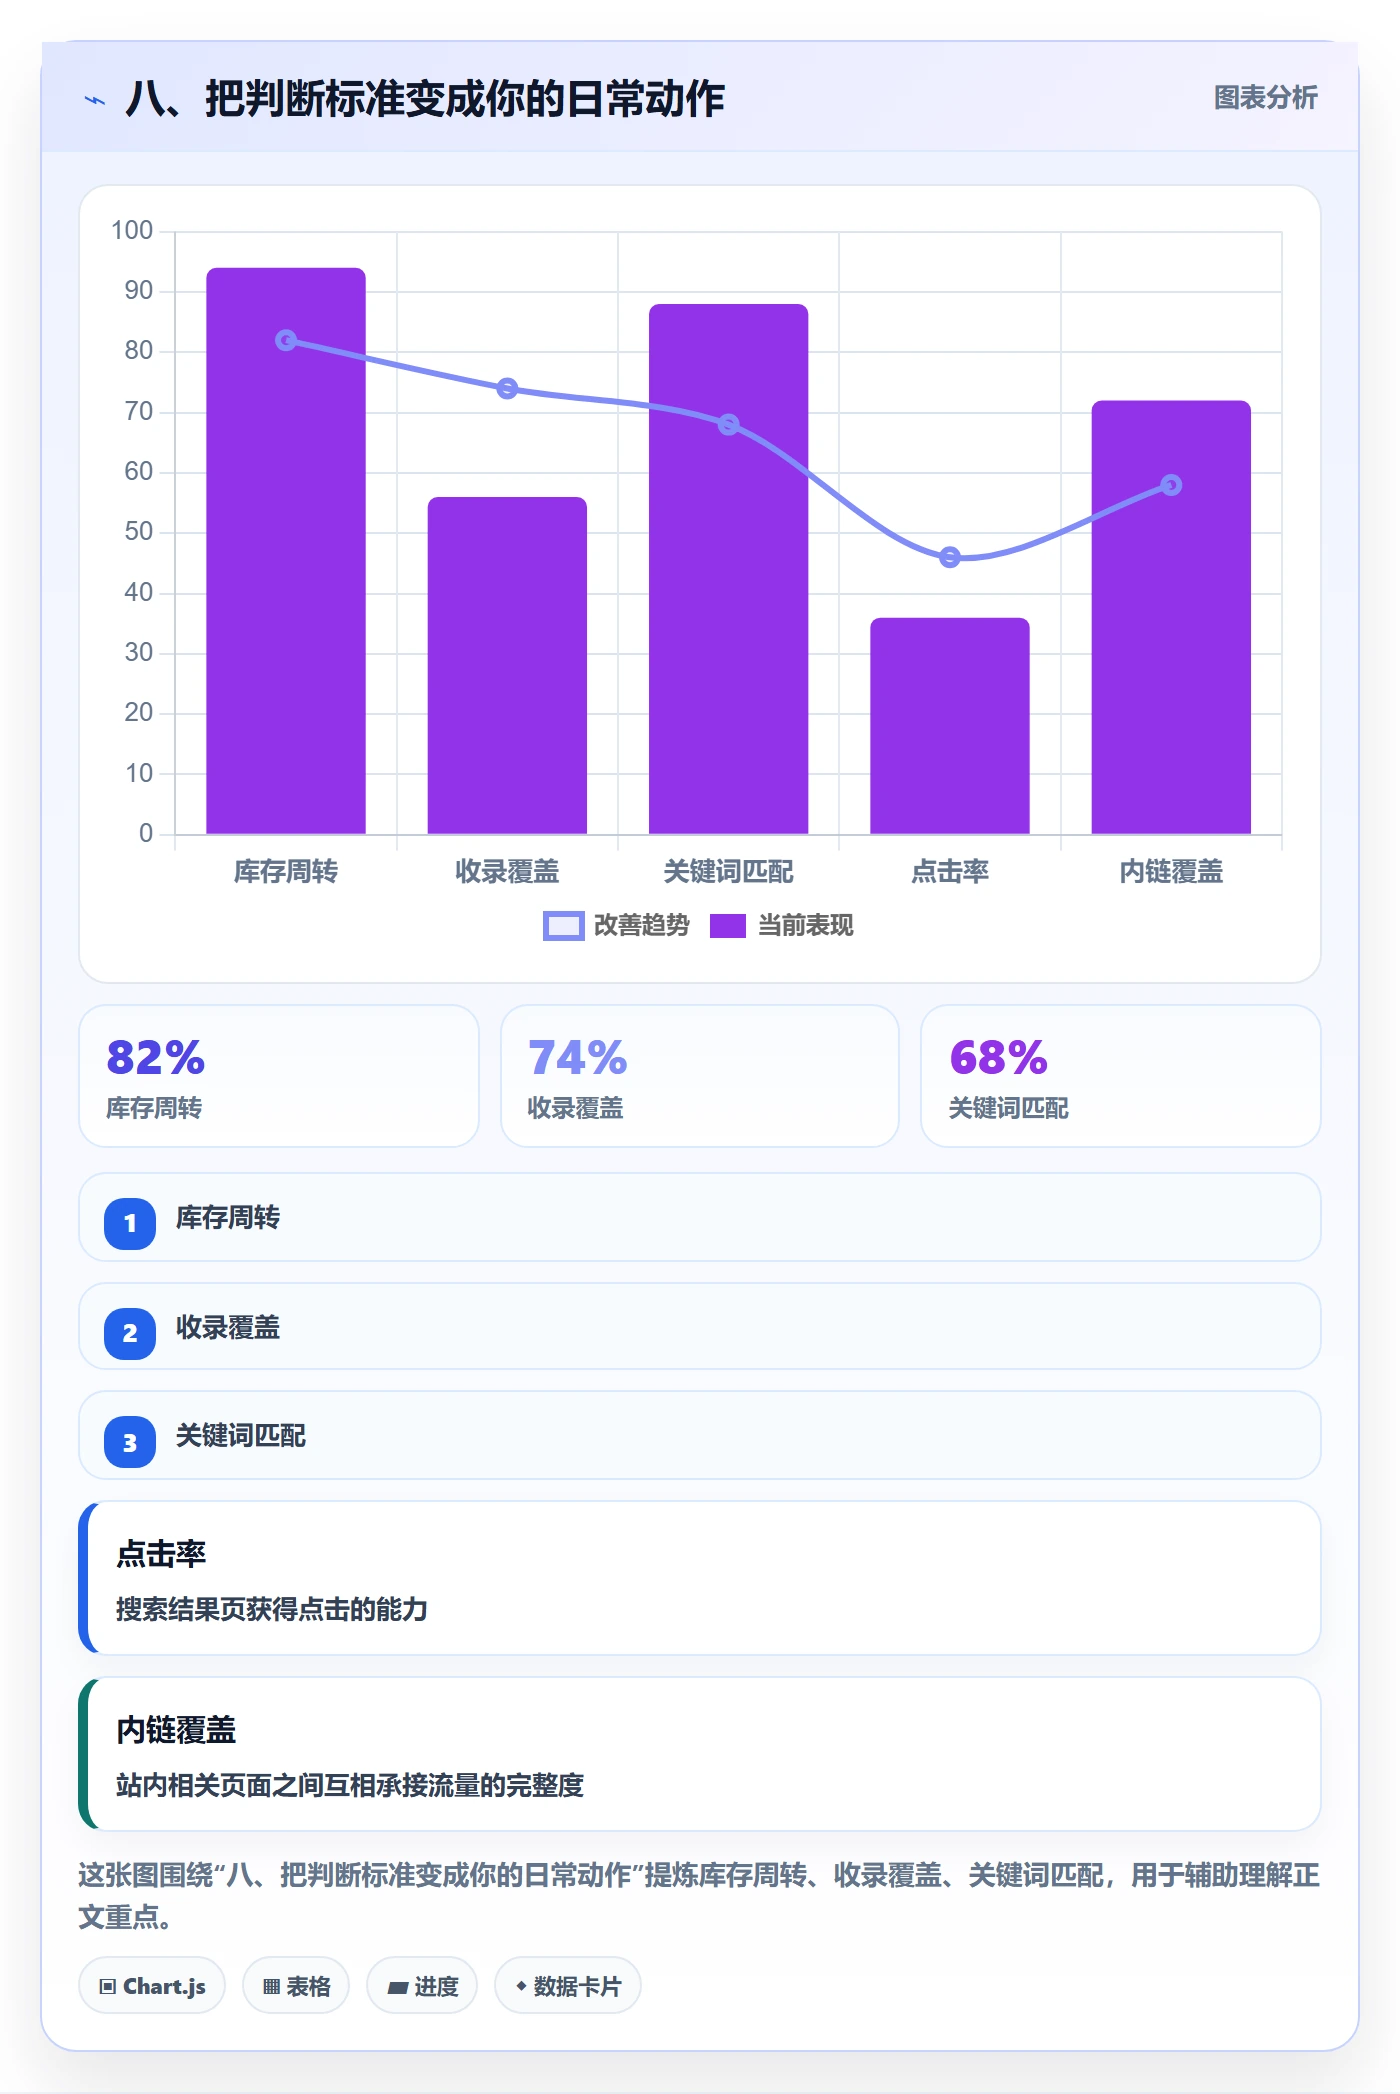Click the 图表分析 label in the header
The height and width of the screenshot is (2094, 1400).
(x=1265, y=97)
